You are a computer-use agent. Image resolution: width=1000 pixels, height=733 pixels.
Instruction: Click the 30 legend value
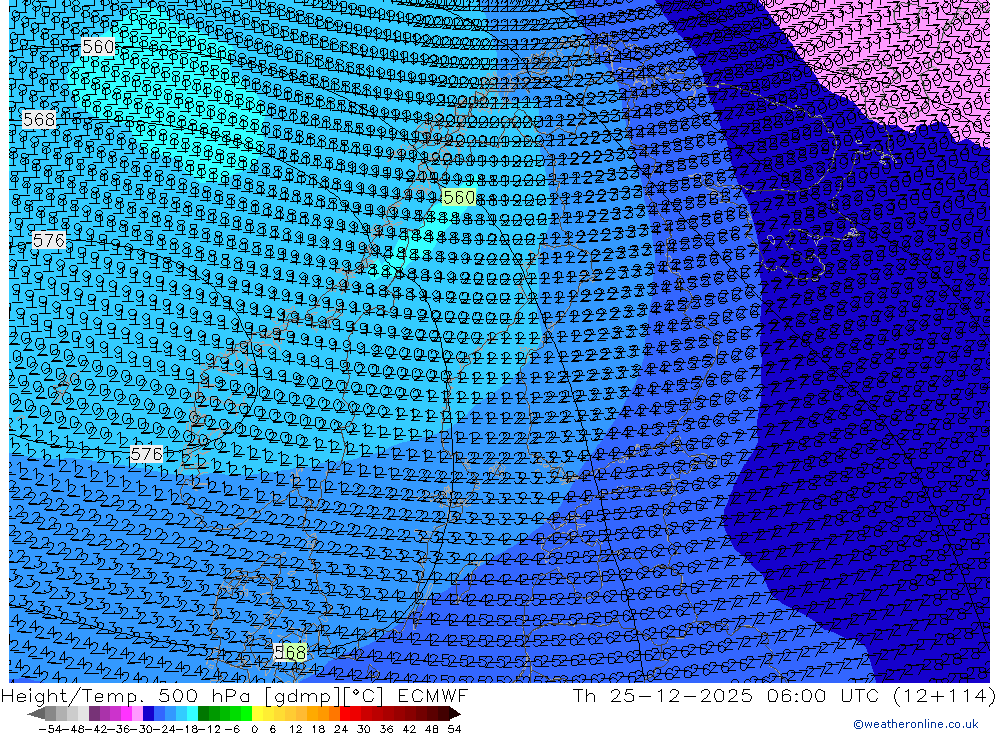click(364, 729)
